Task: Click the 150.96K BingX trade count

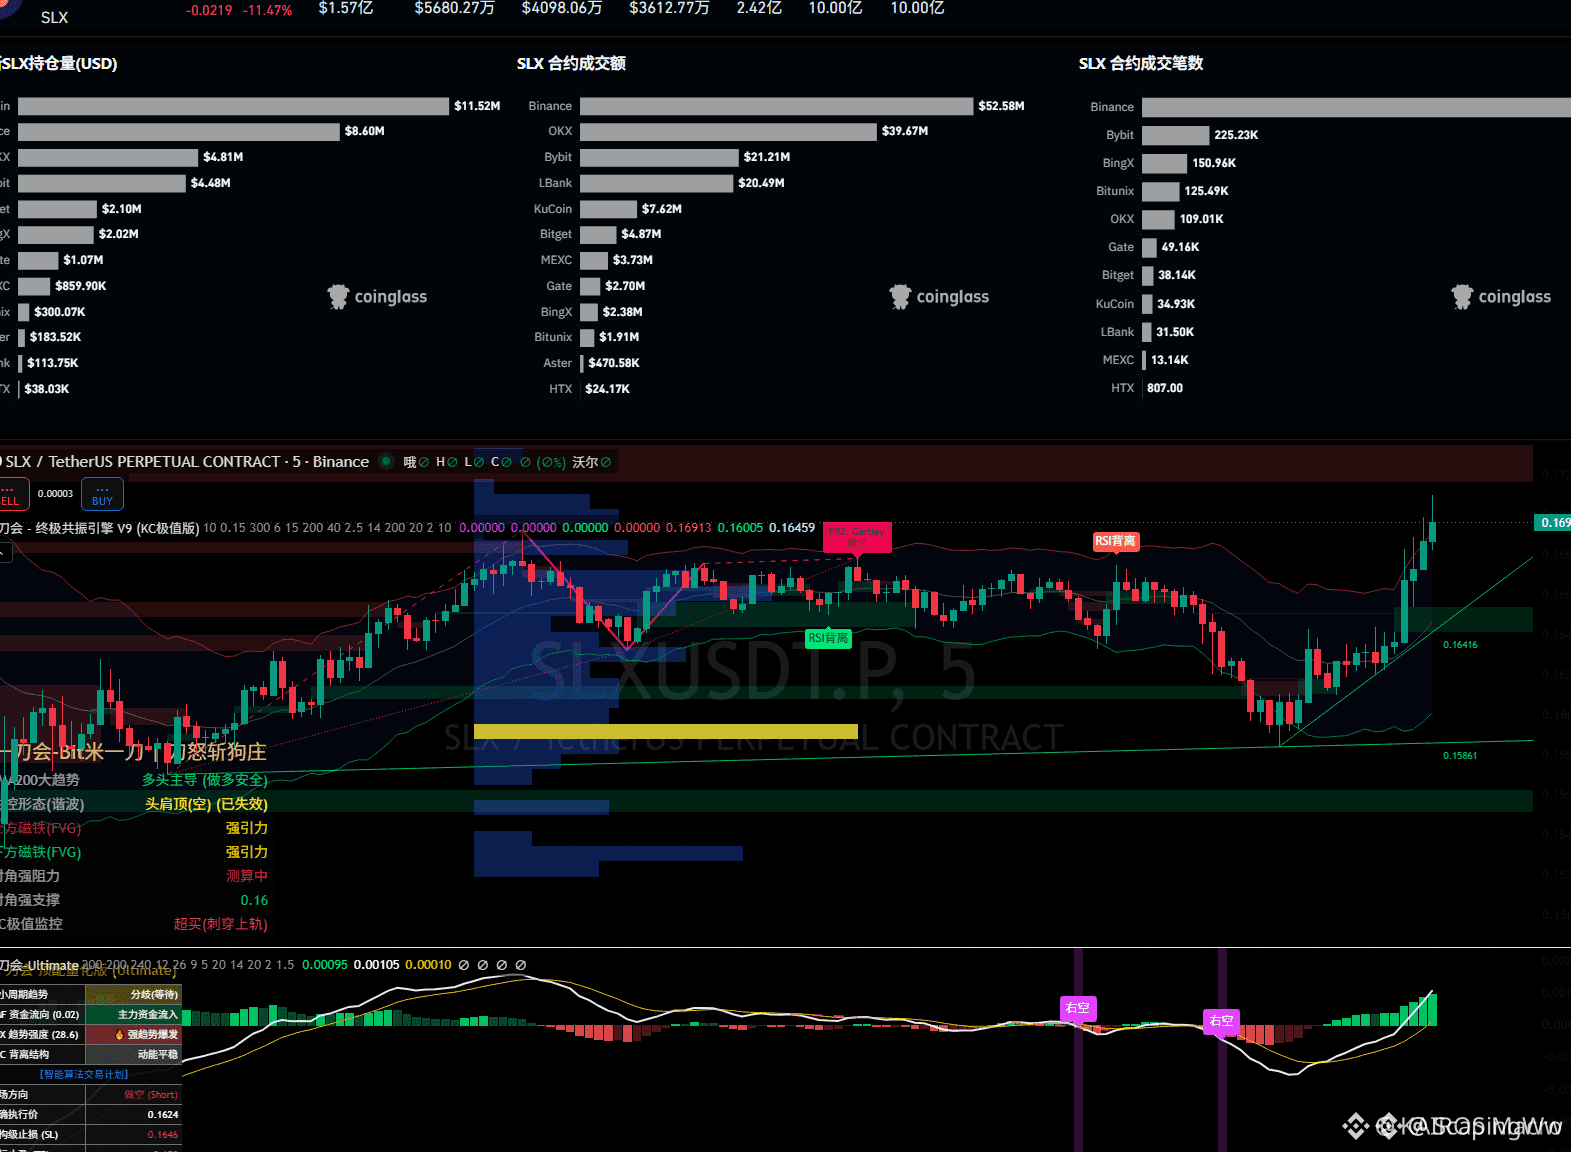Action: (1214, 163)
